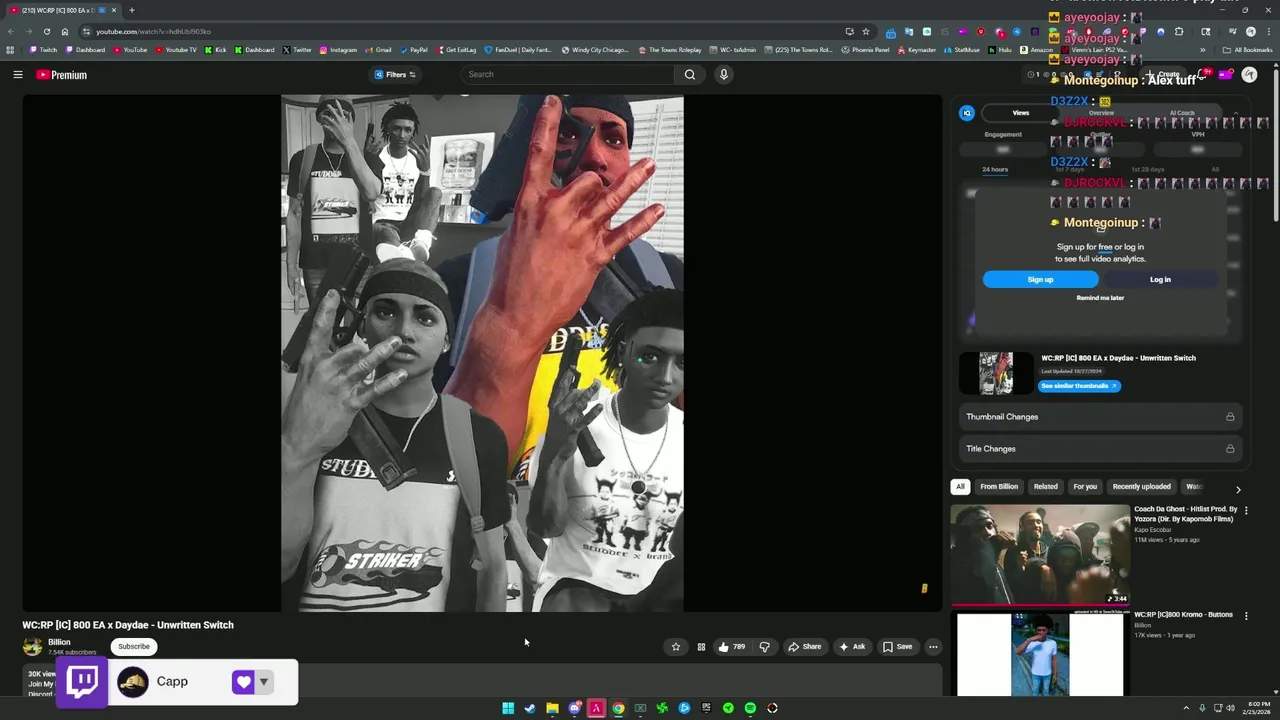The width and height of the screenshot is (1280, 720).
Task: Click grid icon beside like button
Action: click(x=701, y=647)
